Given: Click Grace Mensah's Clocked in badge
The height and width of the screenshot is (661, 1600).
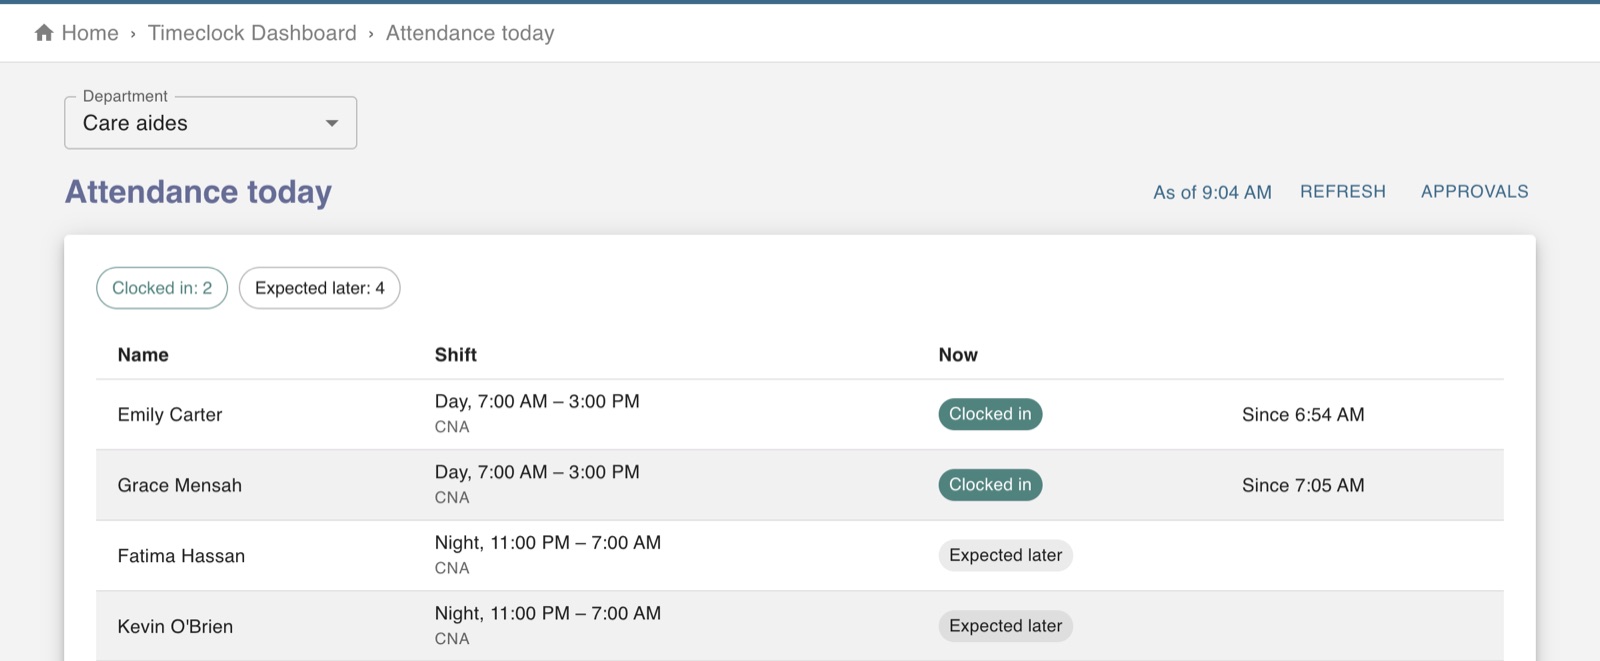Looking at the screenshot, I should coord(990,485).
